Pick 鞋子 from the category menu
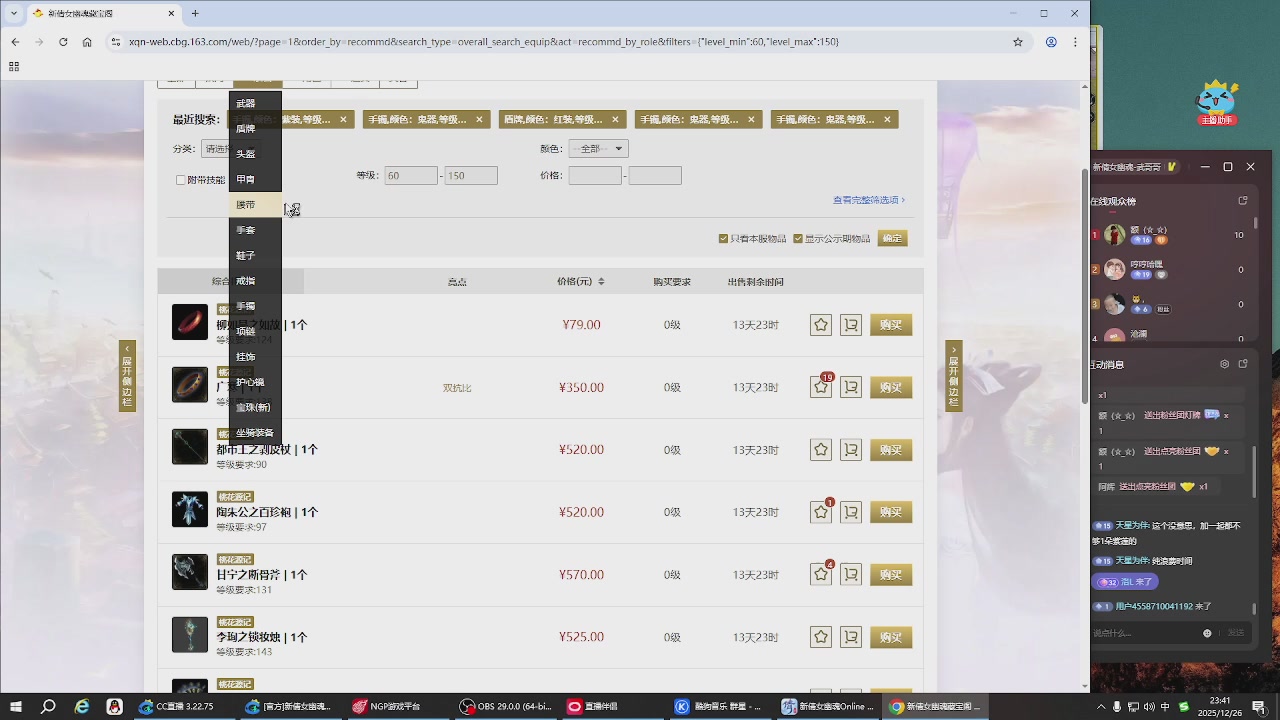 [255, 256]
